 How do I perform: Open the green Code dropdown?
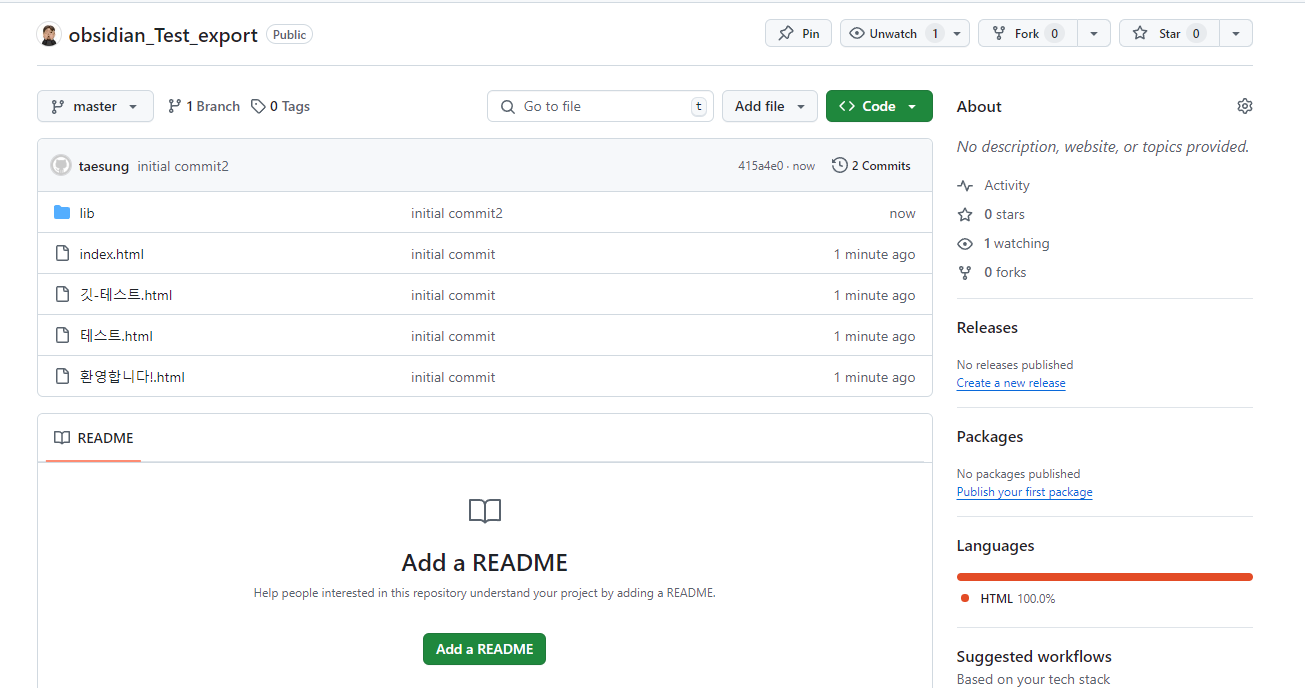pyautogui.click(x=879, y=106)
